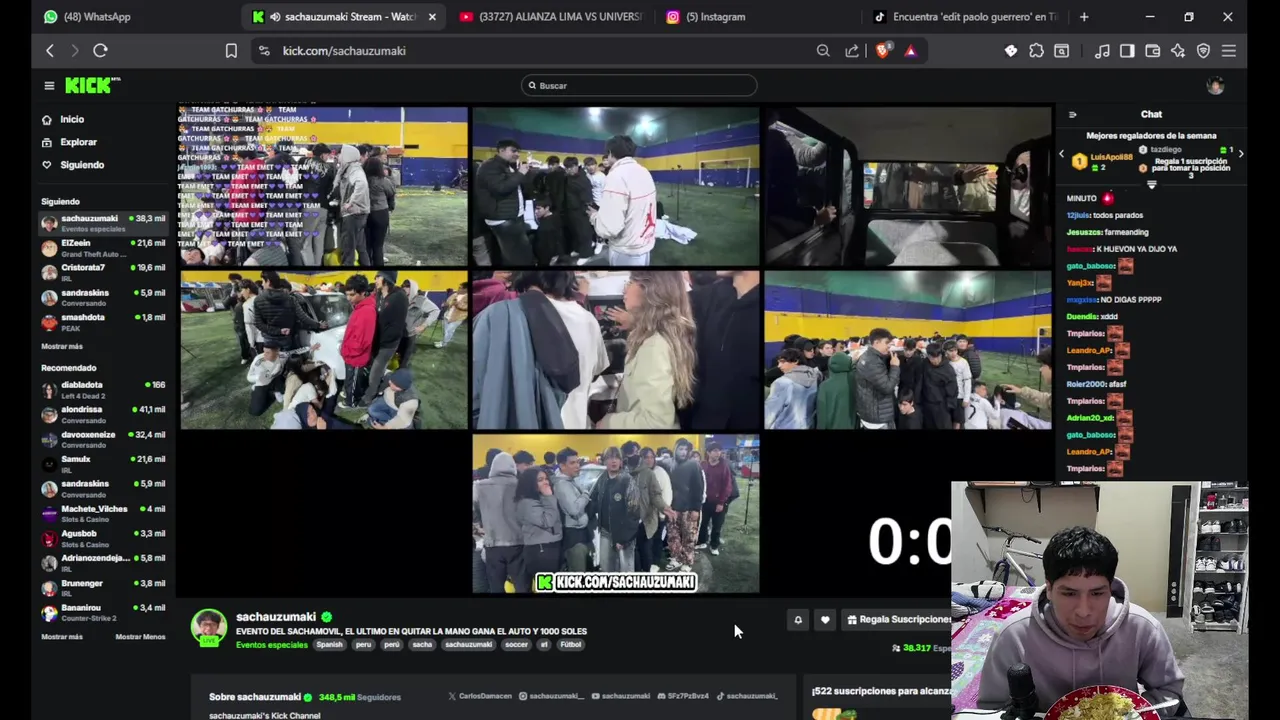1280x720 pixels.
Task: Open recommended channel Samulx
Action: pyautogui.click(x=103, y=463)
